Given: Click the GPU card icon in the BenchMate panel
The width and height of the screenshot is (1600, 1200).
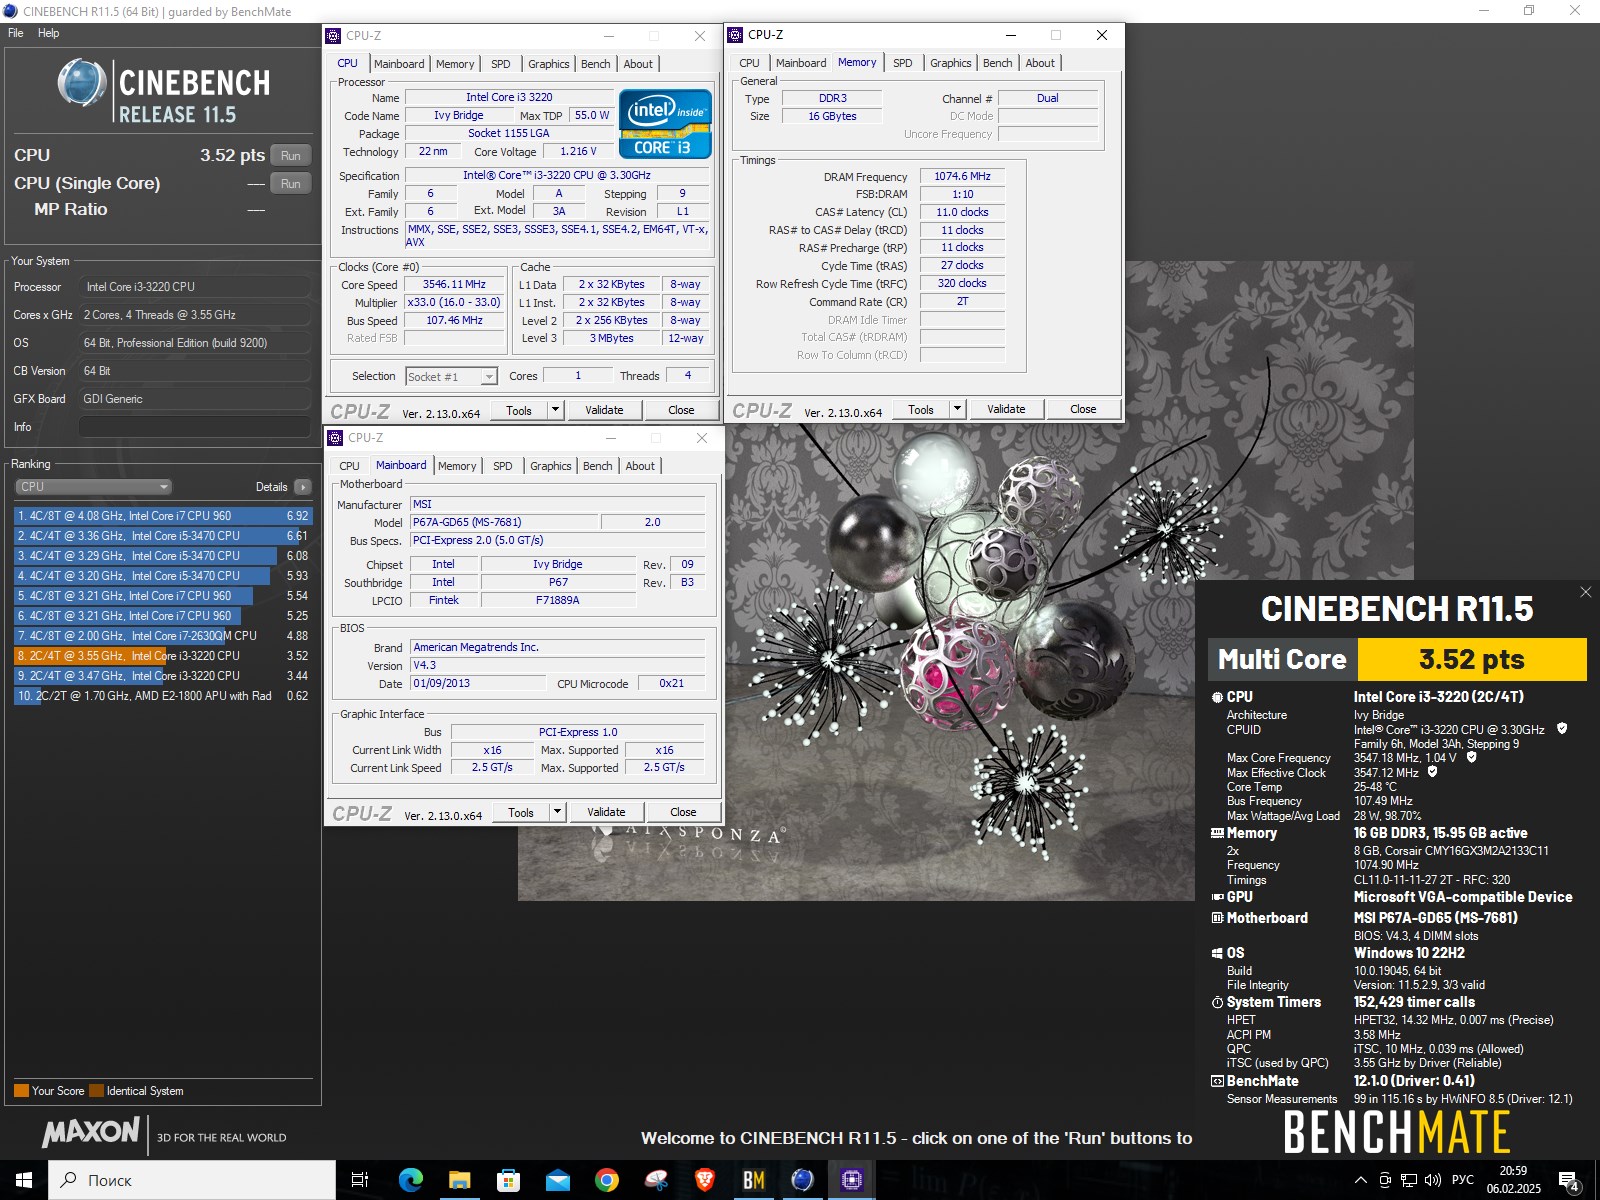Looking at the screenshot, I should [x=1217, y=897].
